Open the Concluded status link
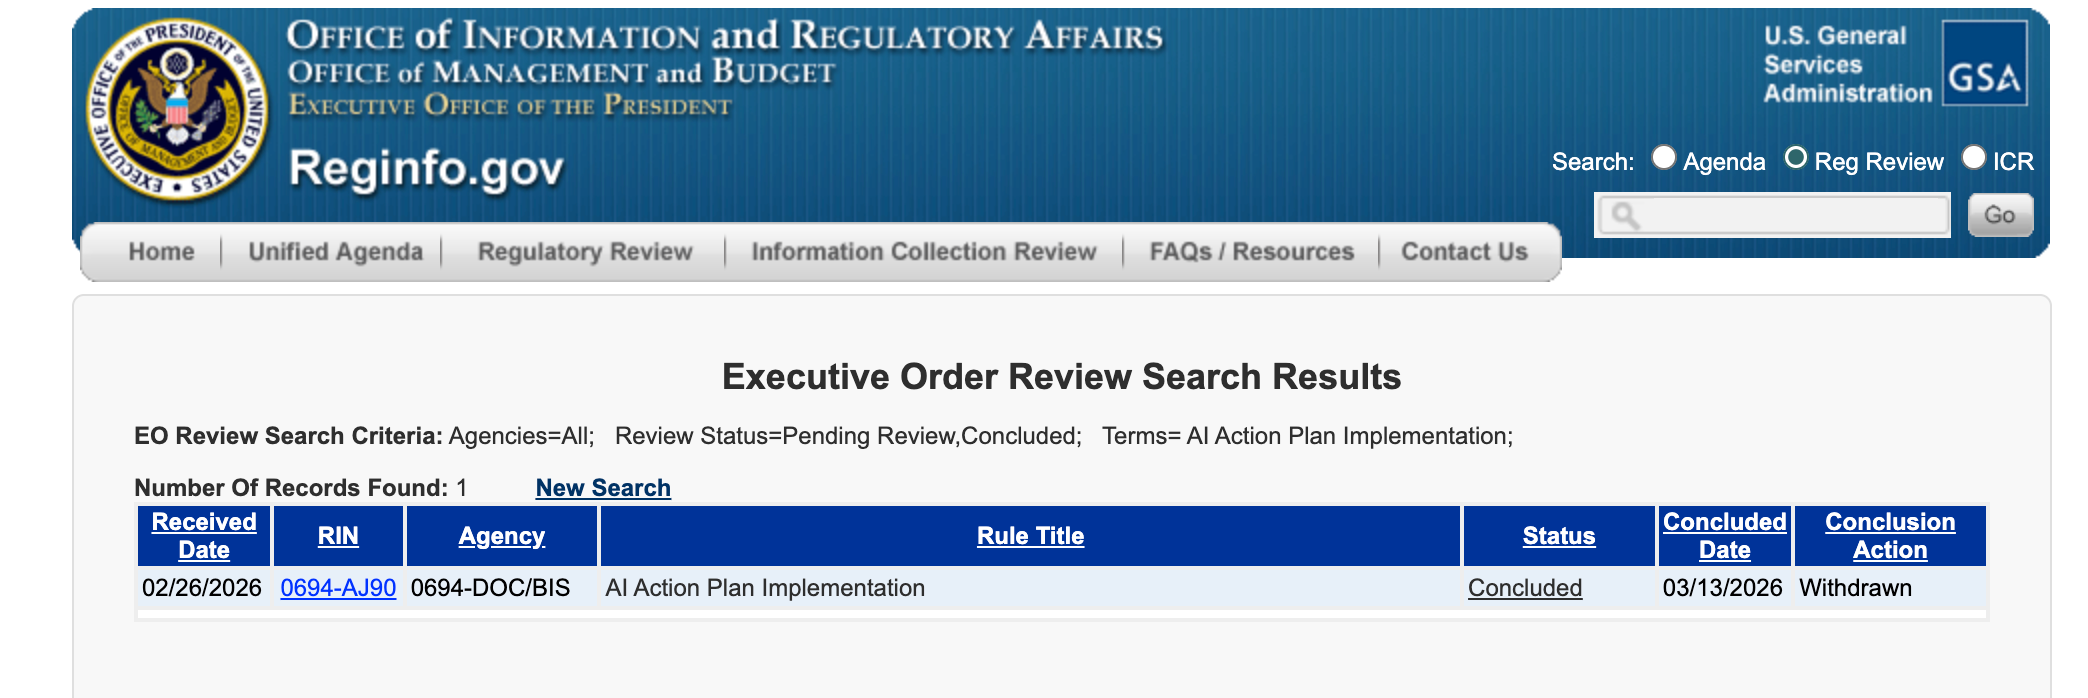Screen dimensions: 2088x698 tap(1524, 588)
